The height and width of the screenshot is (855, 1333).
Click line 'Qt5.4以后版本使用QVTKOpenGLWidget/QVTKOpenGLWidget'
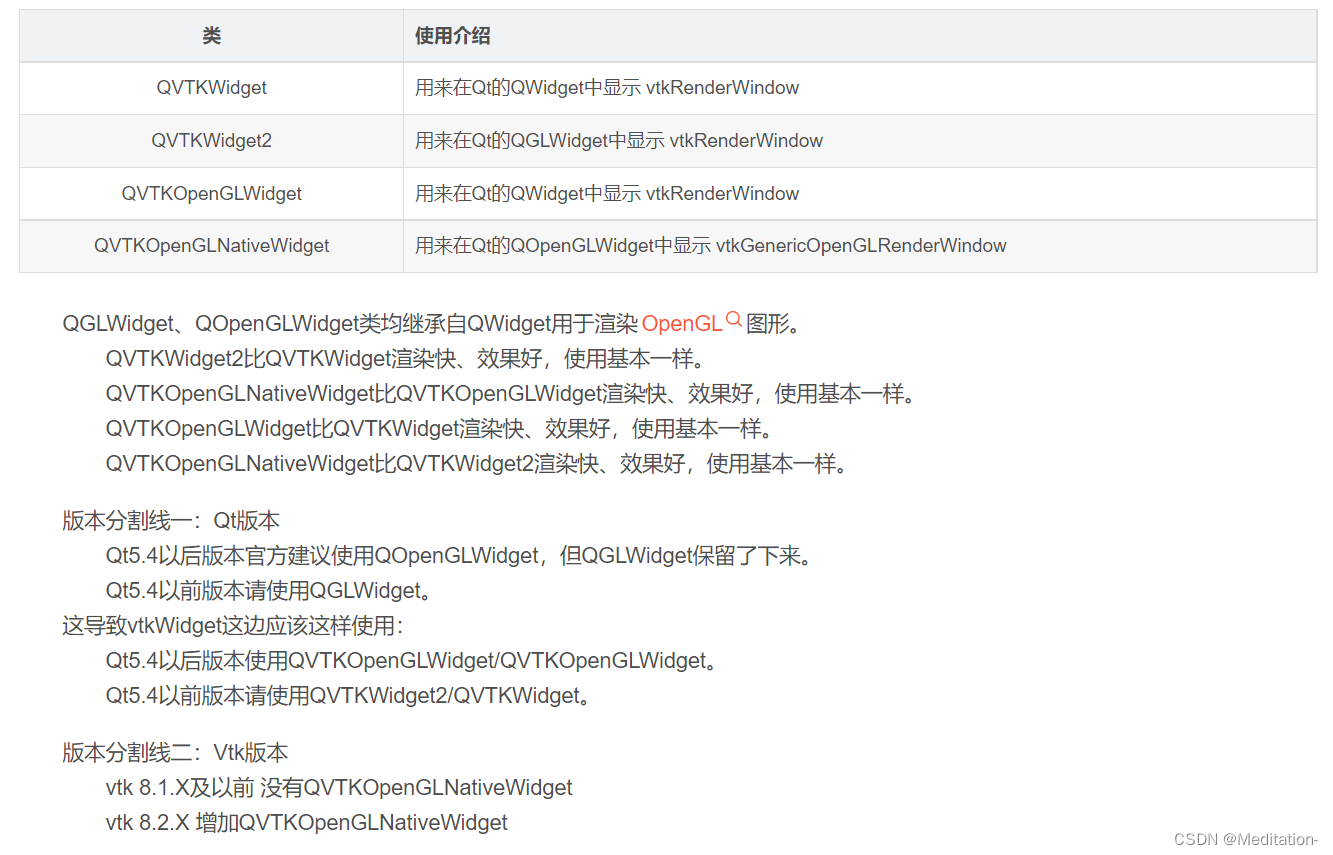click(x=412, y=661)
